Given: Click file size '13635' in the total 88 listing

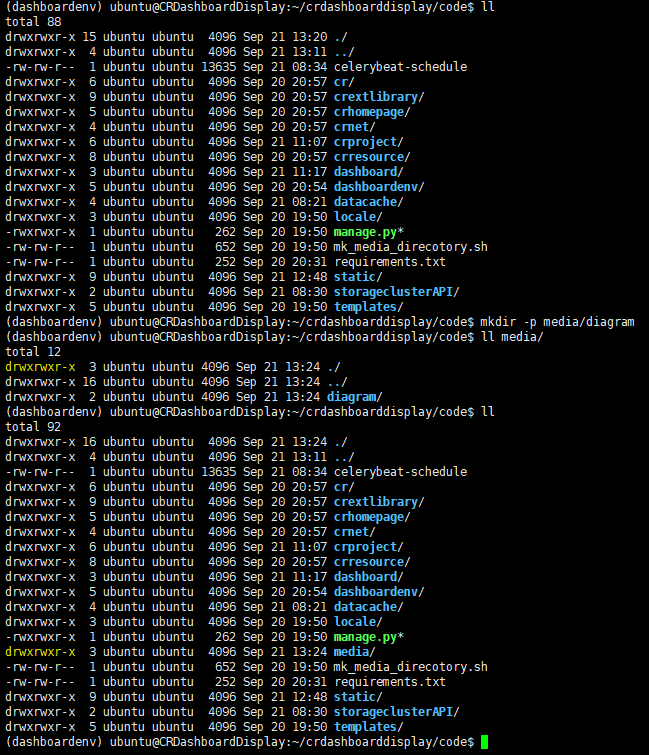Looking at the screenshot, I should tap(219, 66).
